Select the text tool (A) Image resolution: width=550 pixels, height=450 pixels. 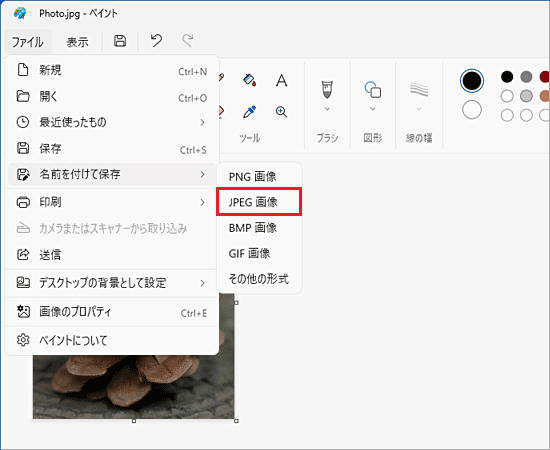281,80
